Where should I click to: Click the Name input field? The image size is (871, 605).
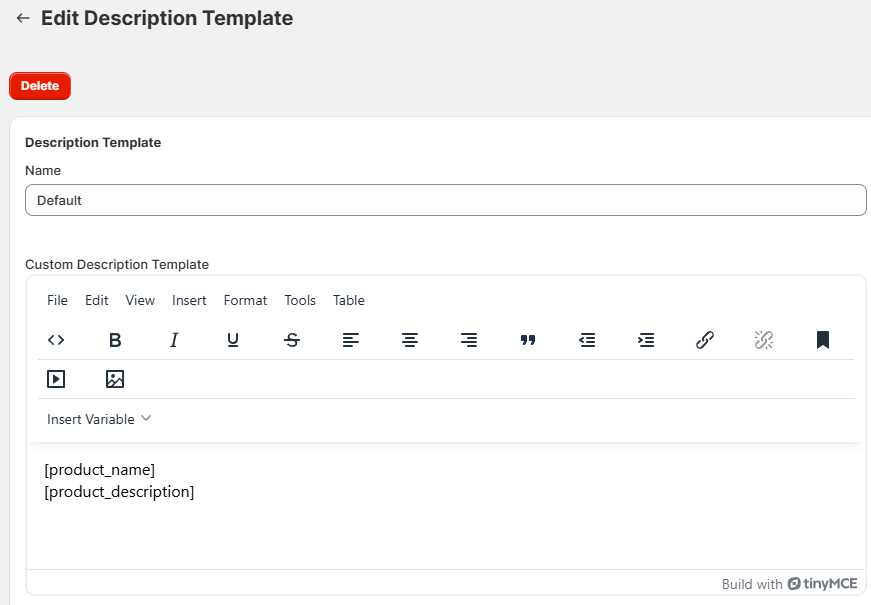(445, 200)
